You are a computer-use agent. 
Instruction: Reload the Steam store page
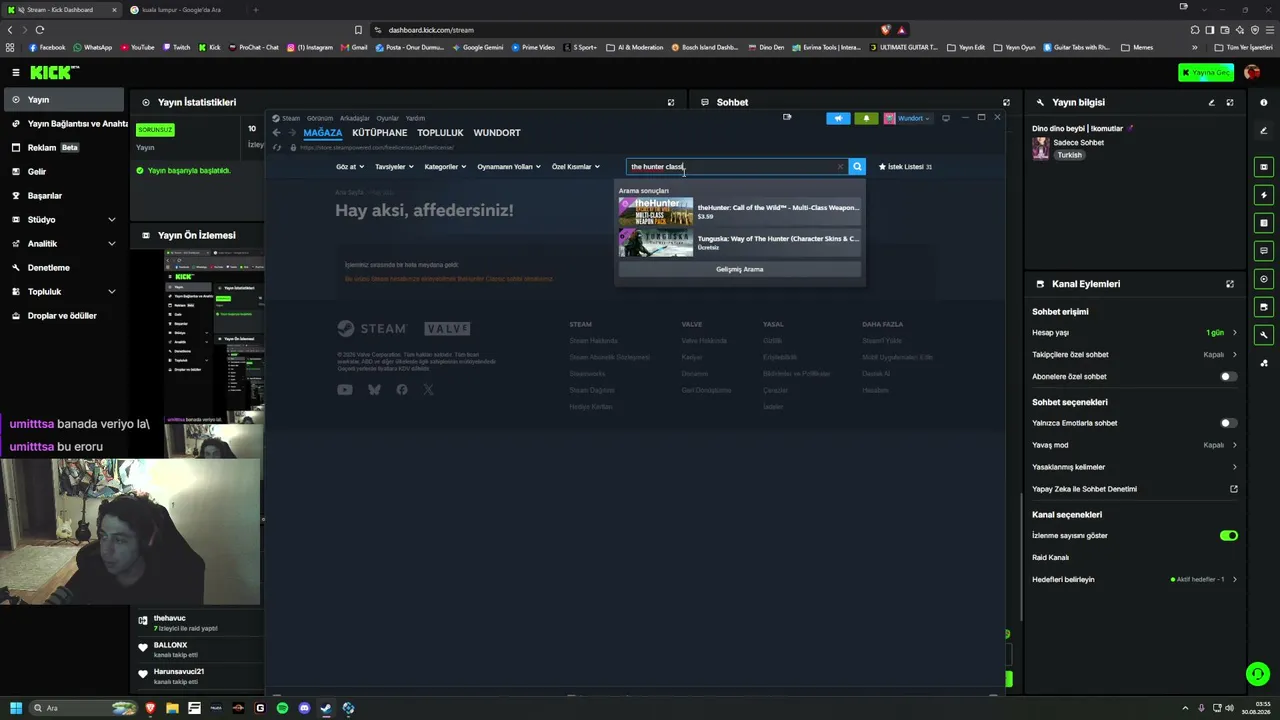pos(277,147)
